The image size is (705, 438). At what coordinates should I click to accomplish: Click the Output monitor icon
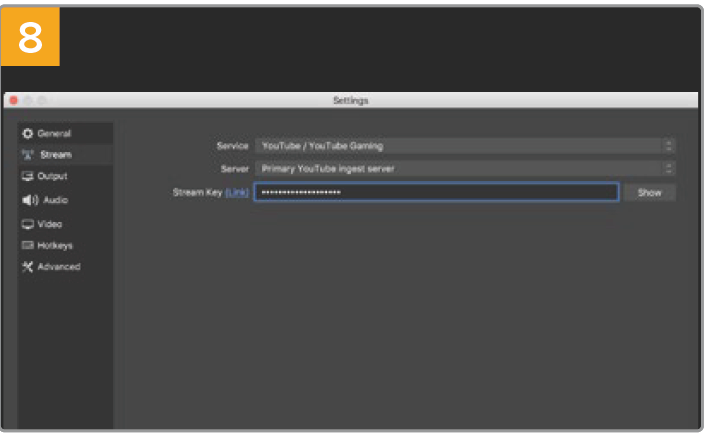tap(28, 176)
